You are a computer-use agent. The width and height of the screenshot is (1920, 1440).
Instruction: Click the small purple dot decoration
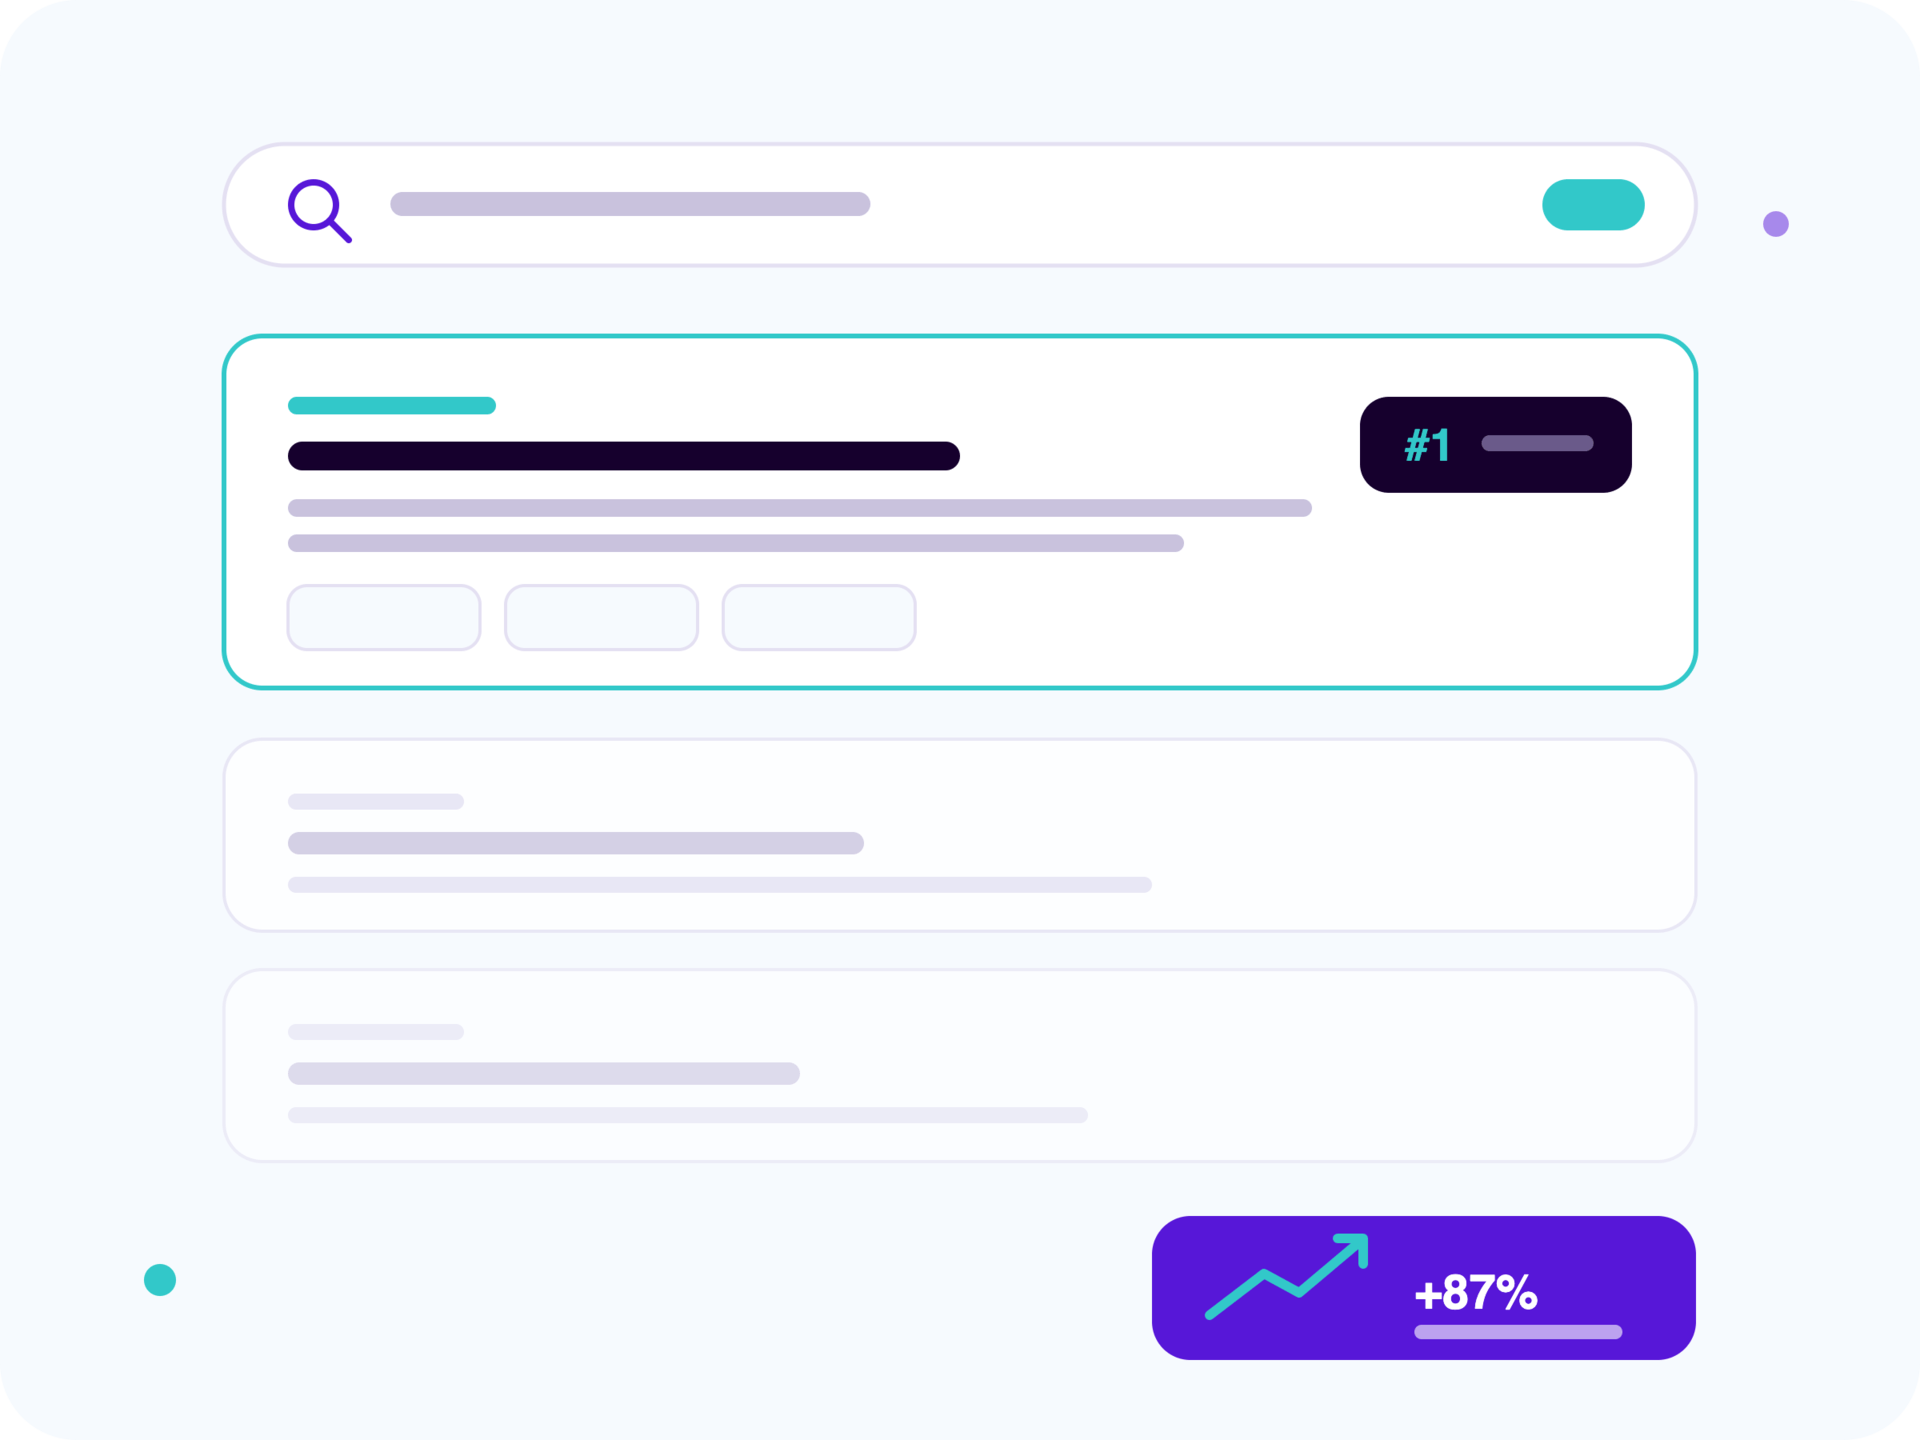pos(1776,224)
